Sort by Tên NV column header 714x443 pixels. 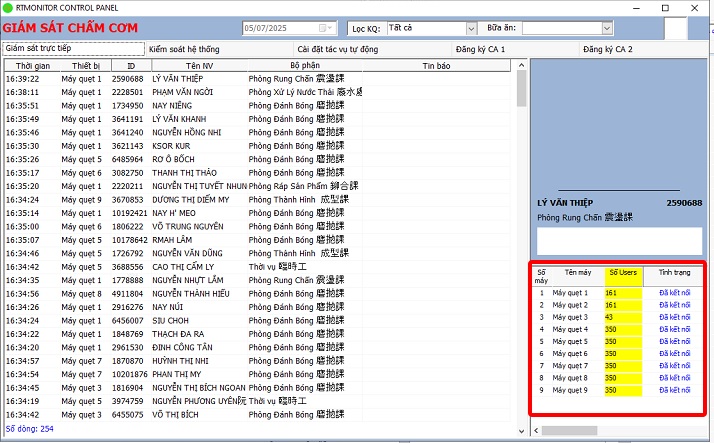click(199, 66)
